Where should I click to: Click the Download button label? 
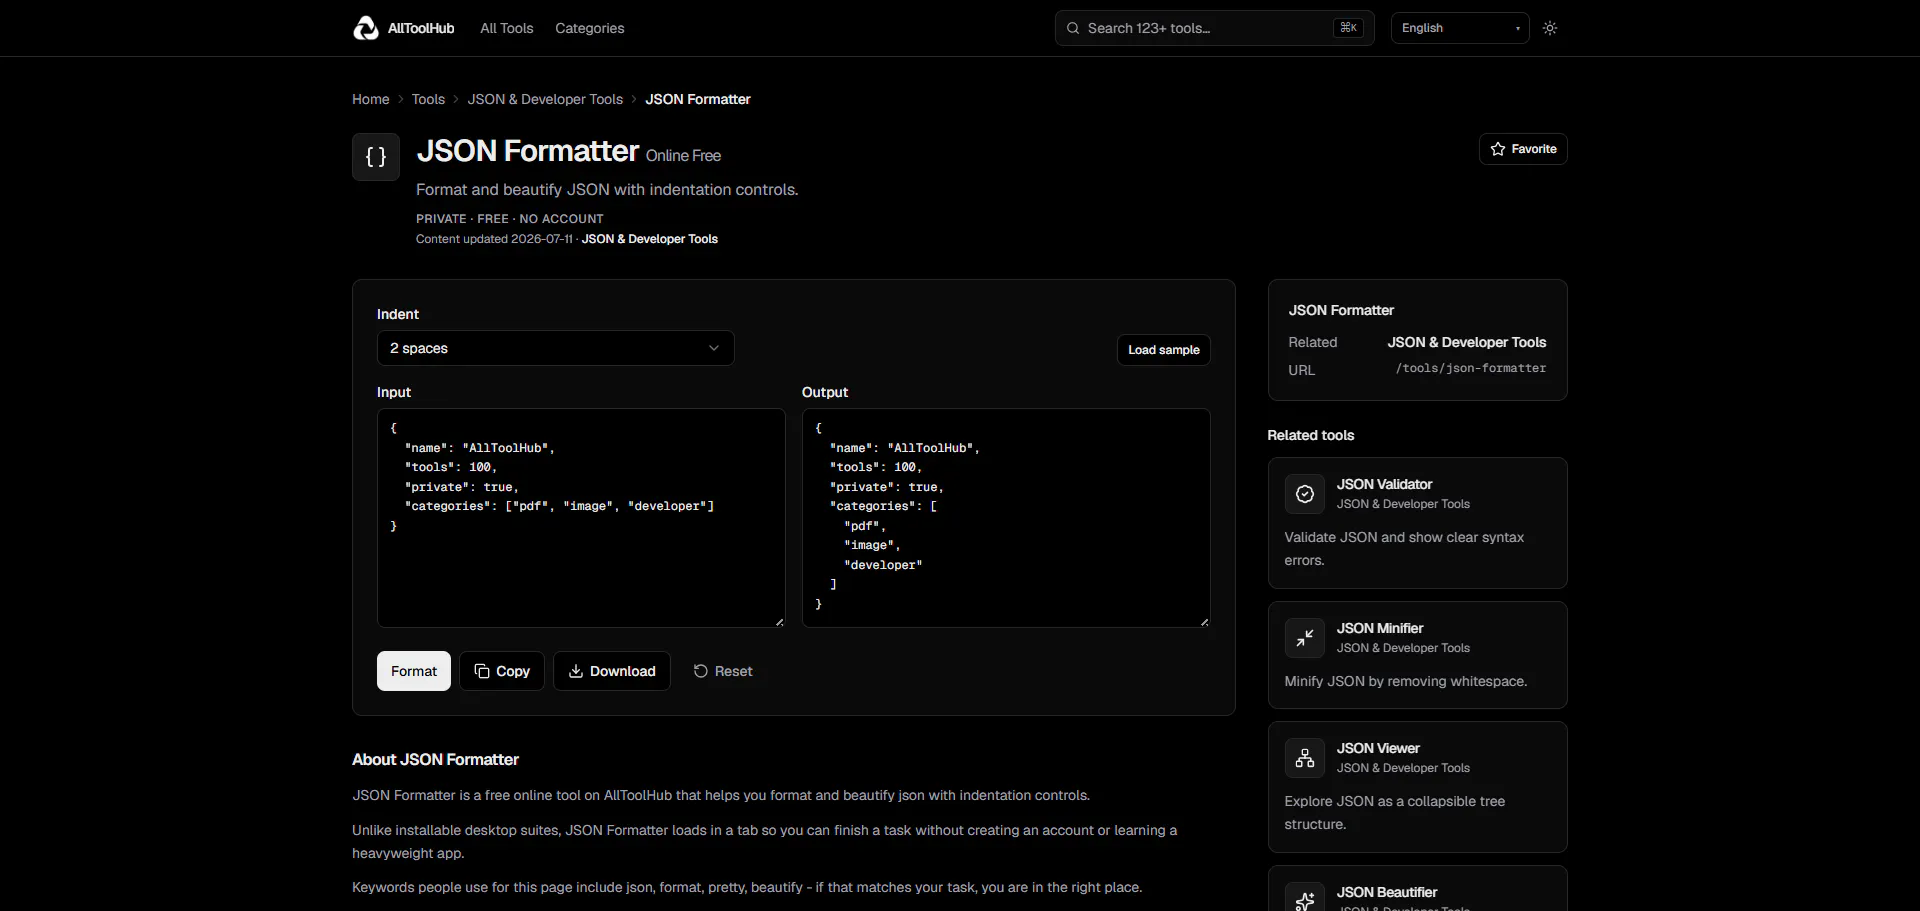point(623,671)
